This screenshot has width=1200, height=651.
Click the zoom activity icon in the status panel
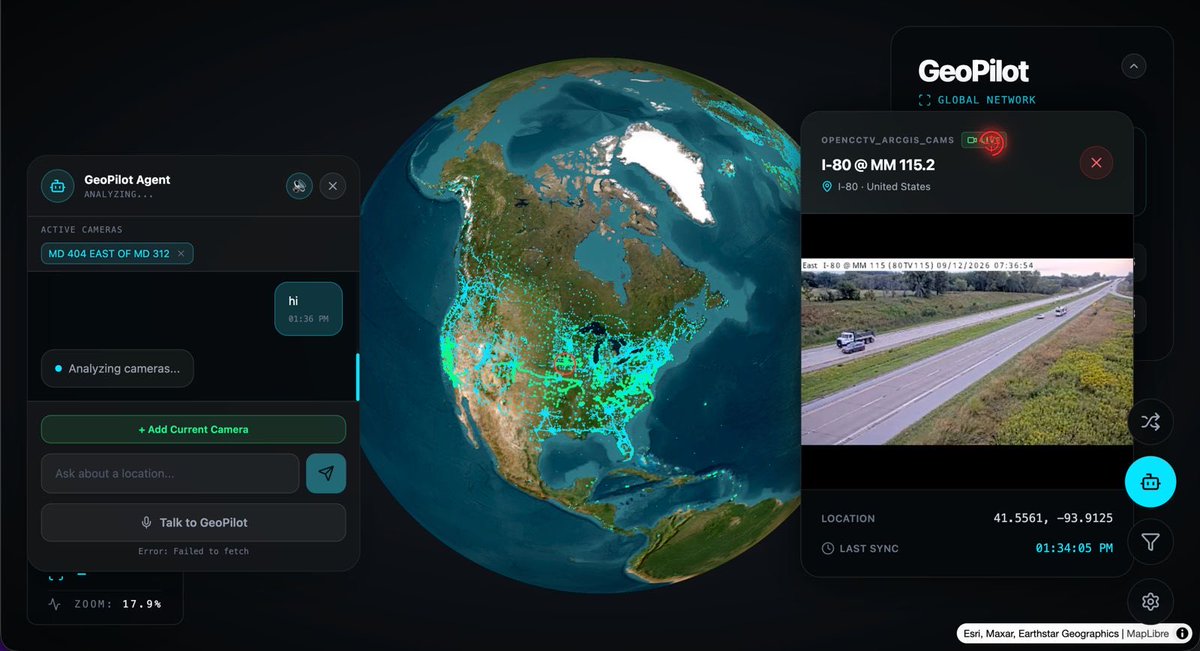(55, 604)
